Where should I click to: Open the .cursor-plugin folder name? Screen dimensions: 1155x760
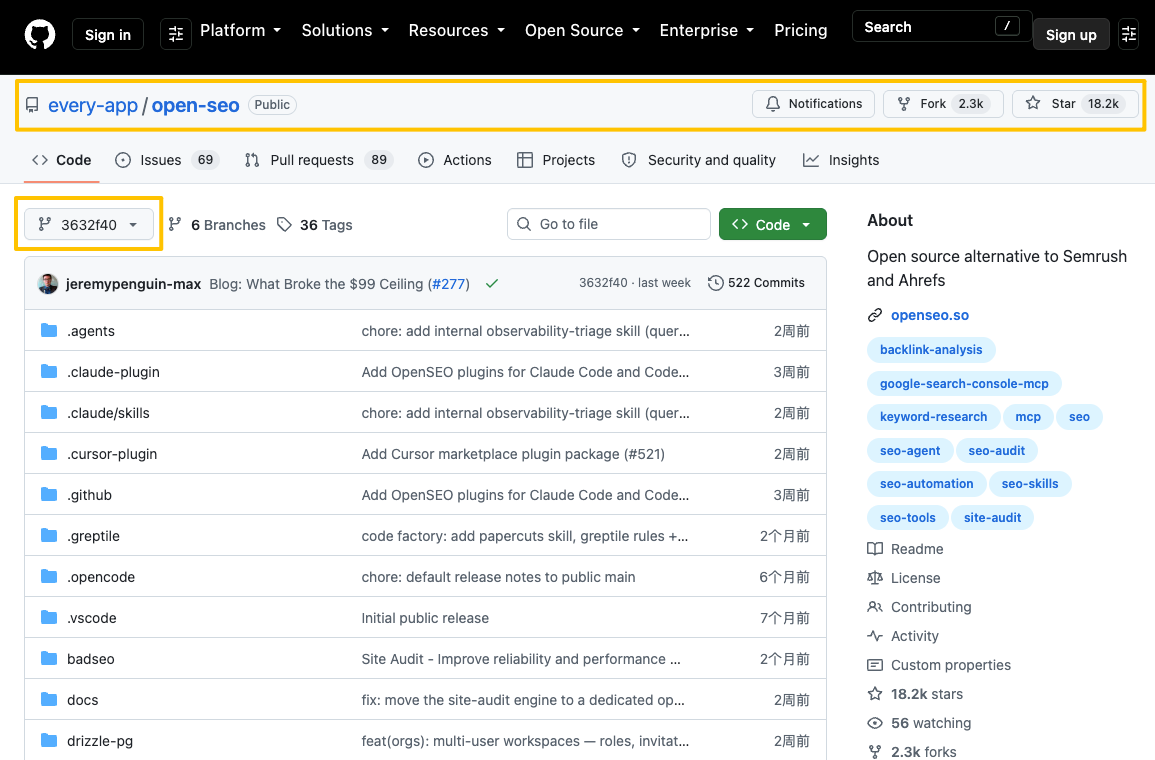click(112, 454)
